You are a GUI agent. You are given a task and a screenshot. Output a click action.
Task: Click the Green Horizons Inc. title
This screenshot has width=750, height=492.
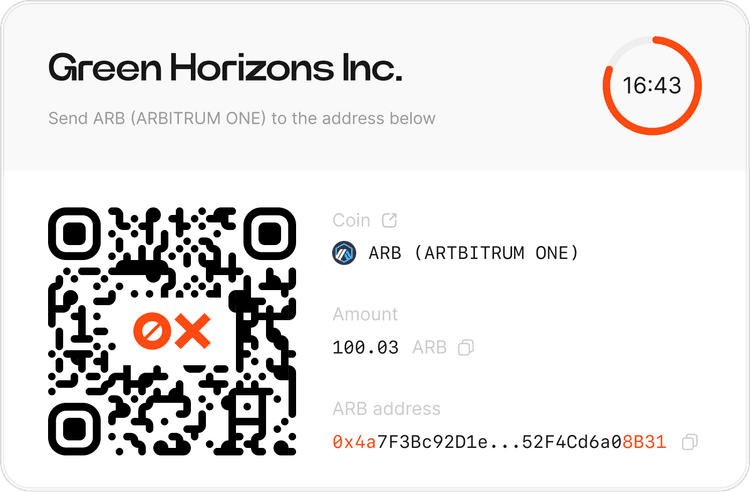[225, 67]
